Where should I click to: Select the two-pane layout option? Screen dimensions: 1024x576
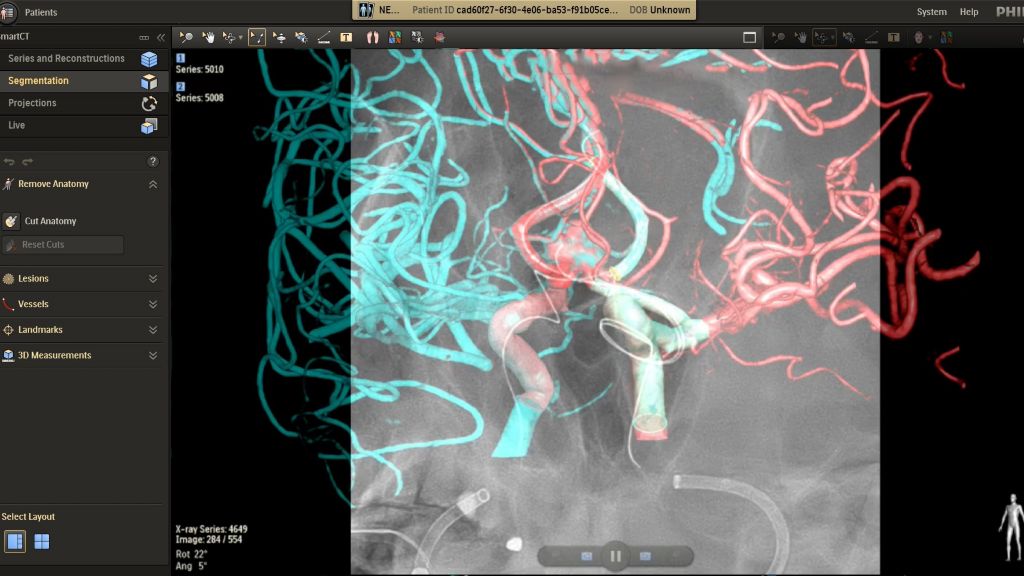pyautogui.click(x=15, y=541)
